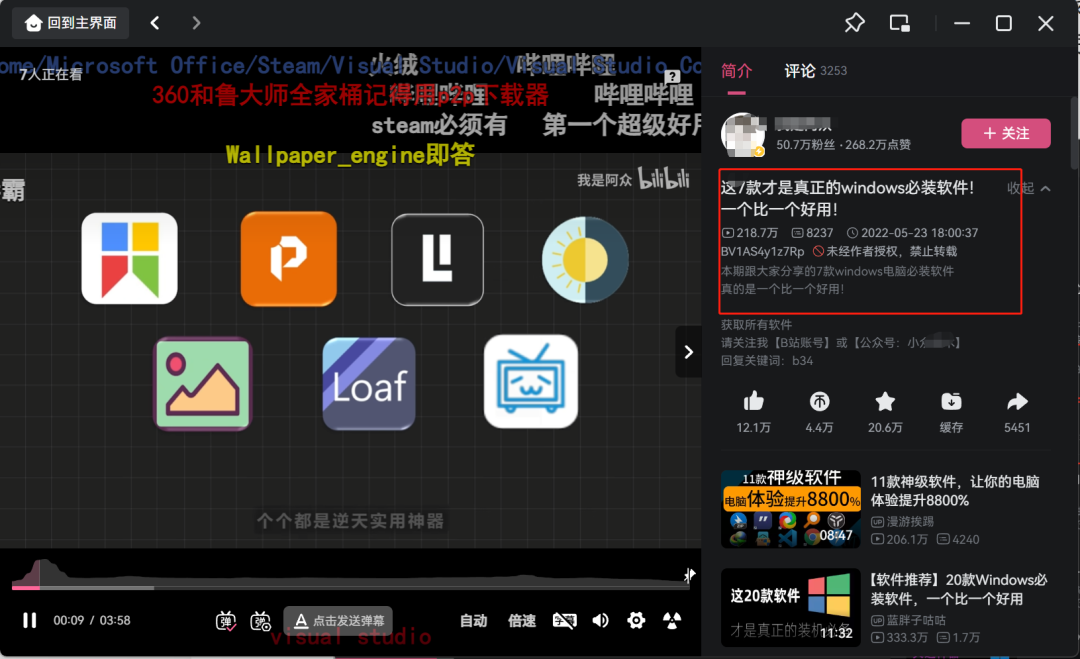1080x659 pixels.
Task: Like the video with thumbs-up
Action: point(754,401)
